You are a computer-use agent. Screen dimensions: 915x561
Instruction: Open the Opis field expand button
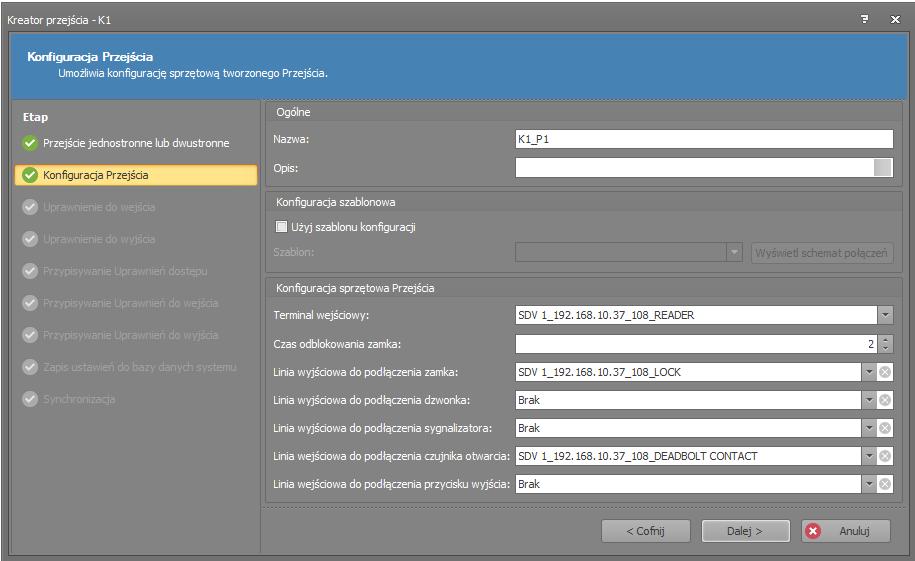pos(883,168)
